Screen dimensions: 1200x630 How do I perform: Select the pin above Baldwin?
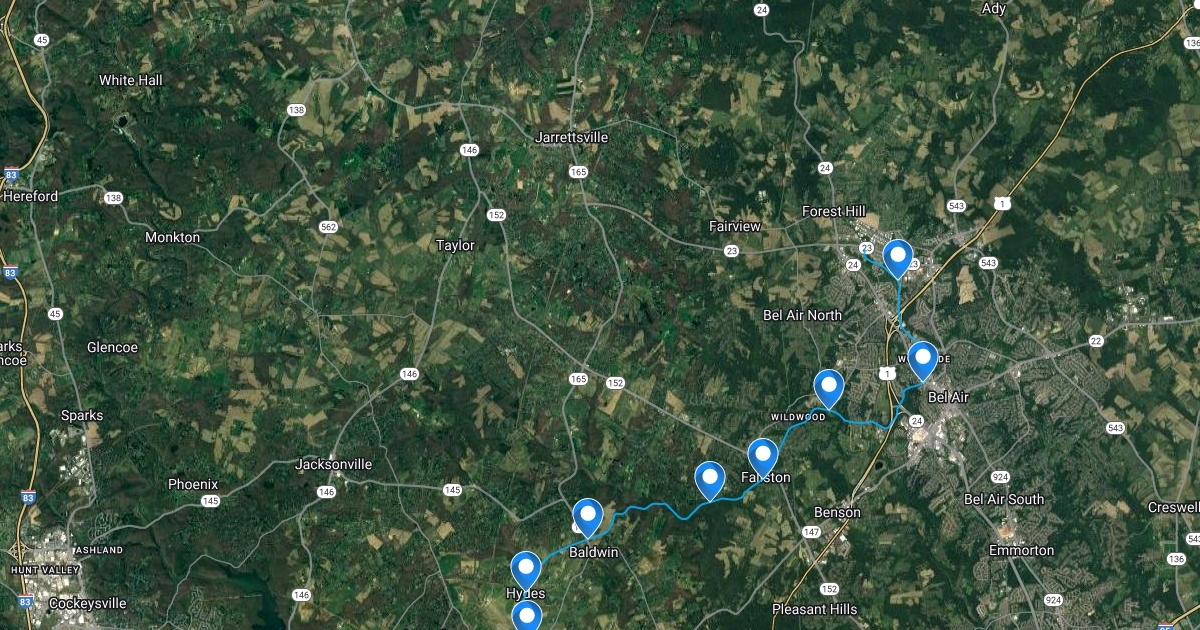[x=588, y=518]
